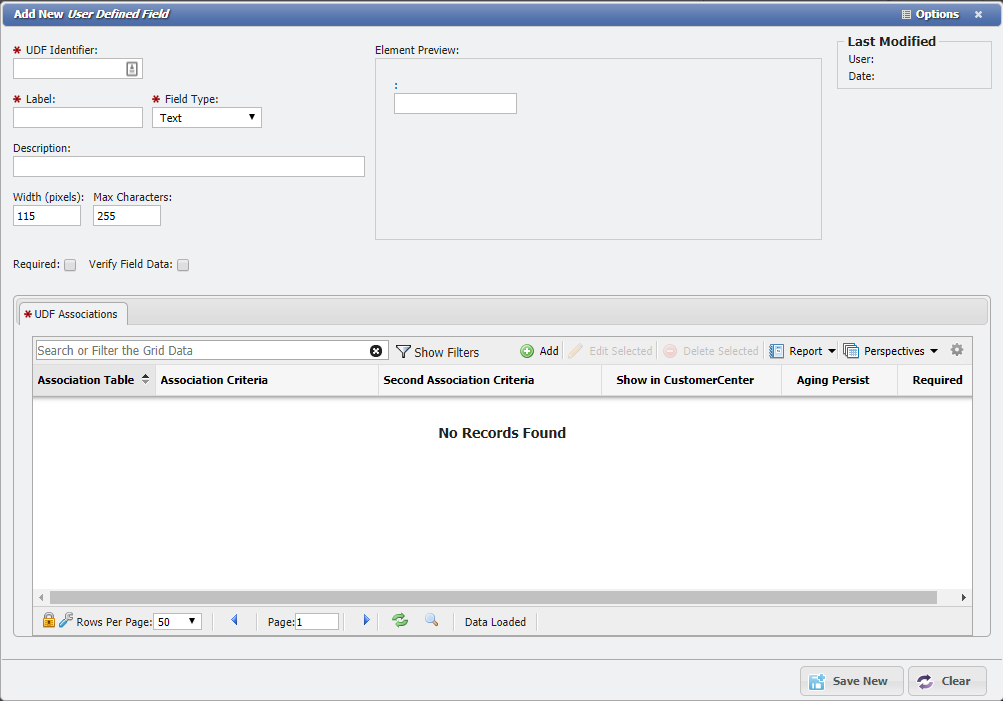Click the wrench column configuration icon

pyautogui.click(x=65, y=620)
